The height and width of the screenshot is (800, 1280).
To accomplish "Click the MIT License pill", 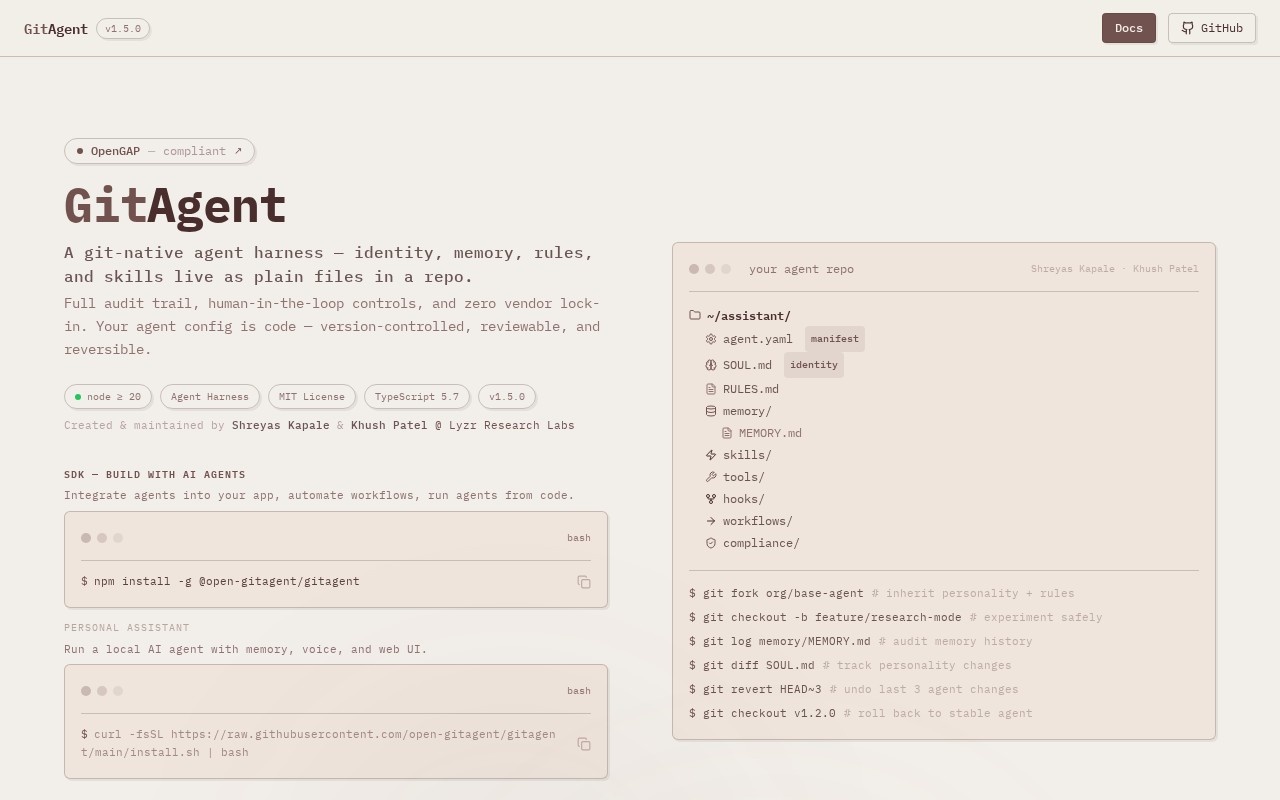I will coord(312,397).
